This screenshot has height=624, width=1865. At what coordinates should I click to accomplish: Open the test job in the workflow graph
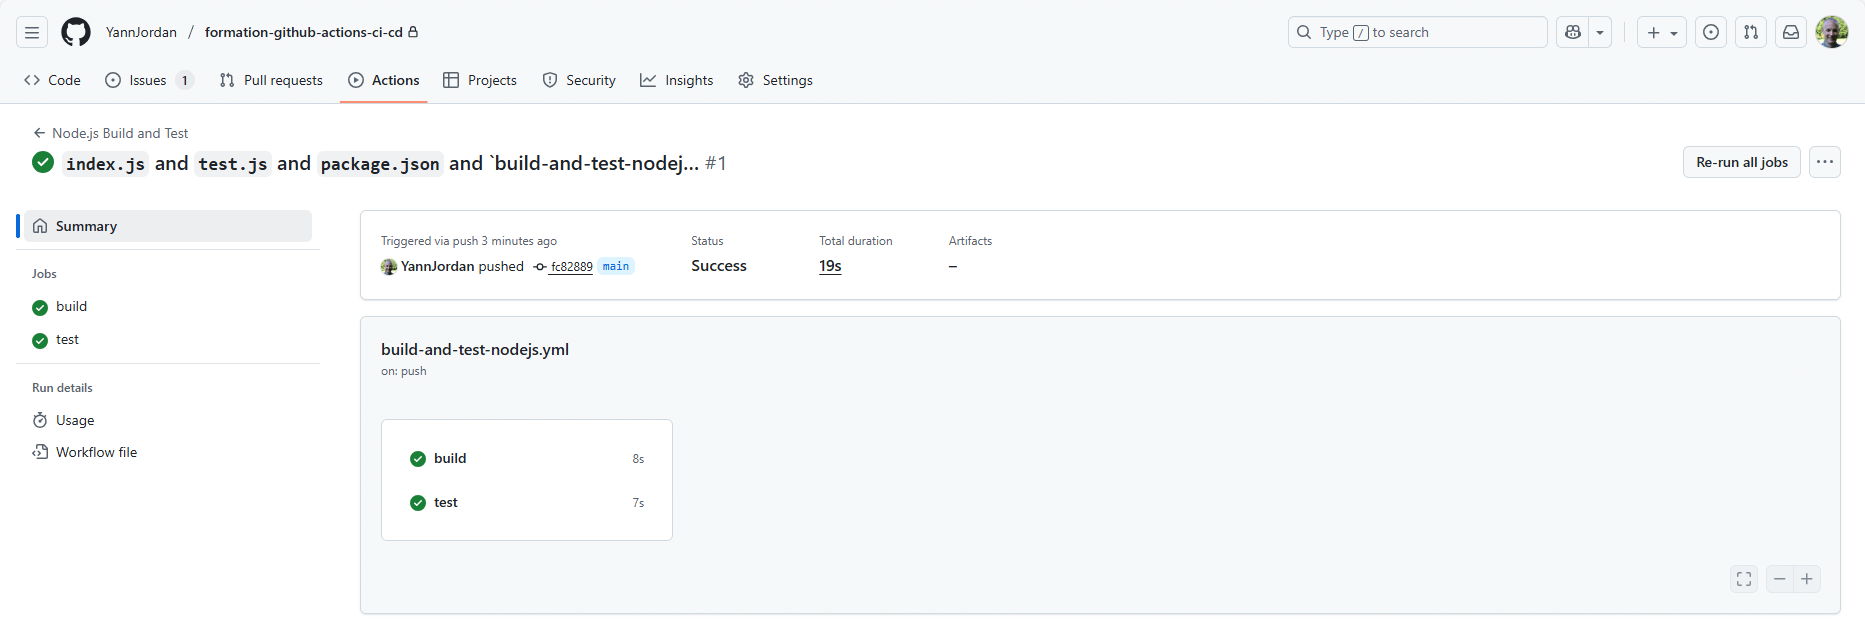tap(527, 502)
